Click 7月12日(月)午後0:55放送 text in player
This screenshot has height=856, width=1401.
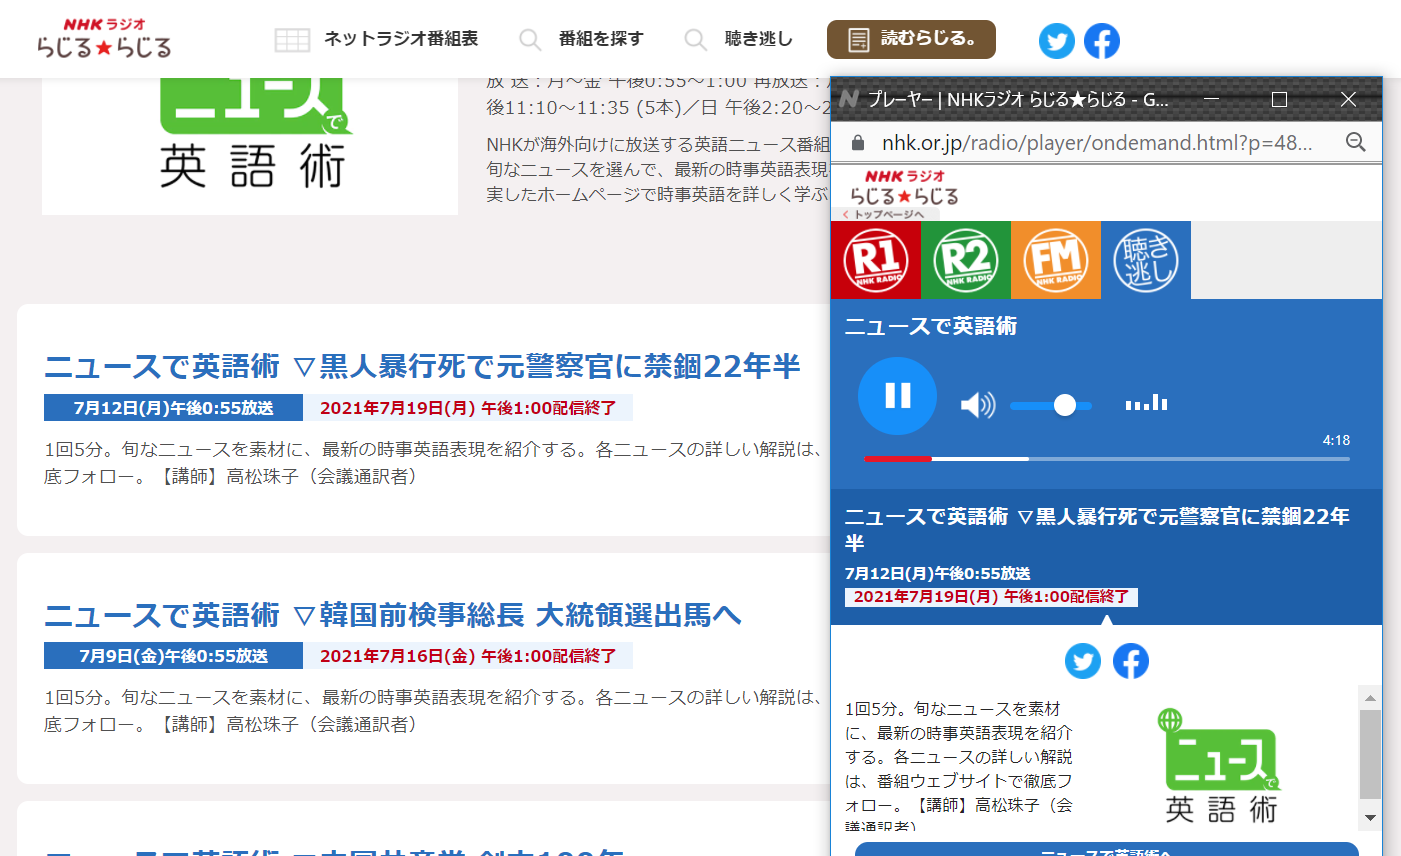pyautogui.click(x=938, y=574)
